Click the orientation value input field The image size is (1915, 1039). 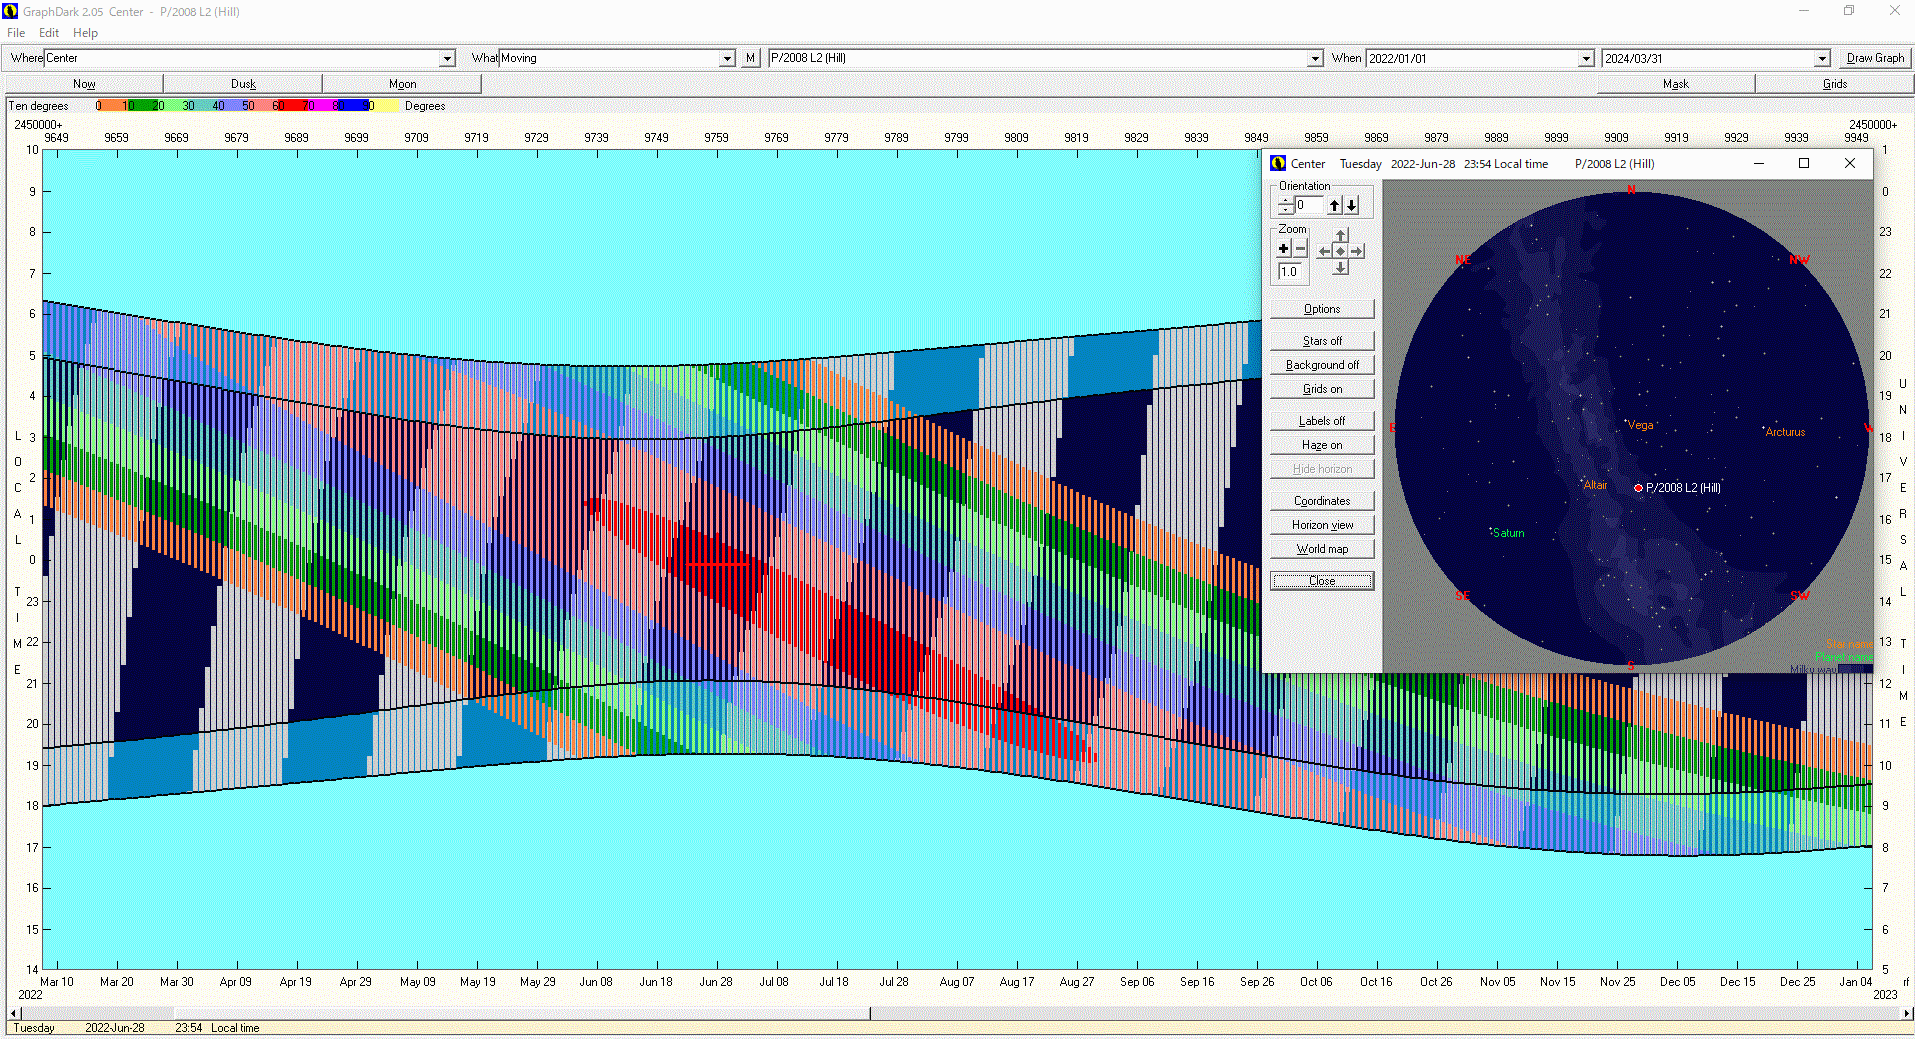click(x=1309, y=205)
